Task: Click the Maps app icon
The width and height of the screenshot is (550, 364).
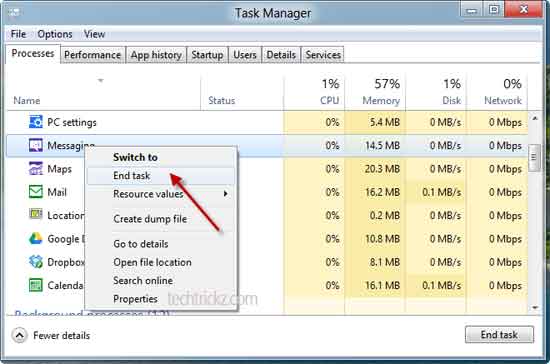Action: [35, 169]
